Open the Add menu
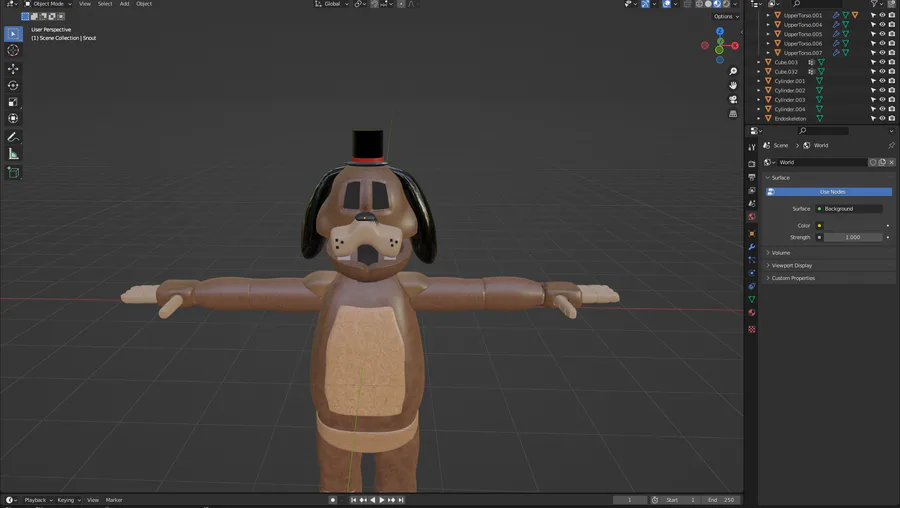The image size is (900, 508). point(125,4)
